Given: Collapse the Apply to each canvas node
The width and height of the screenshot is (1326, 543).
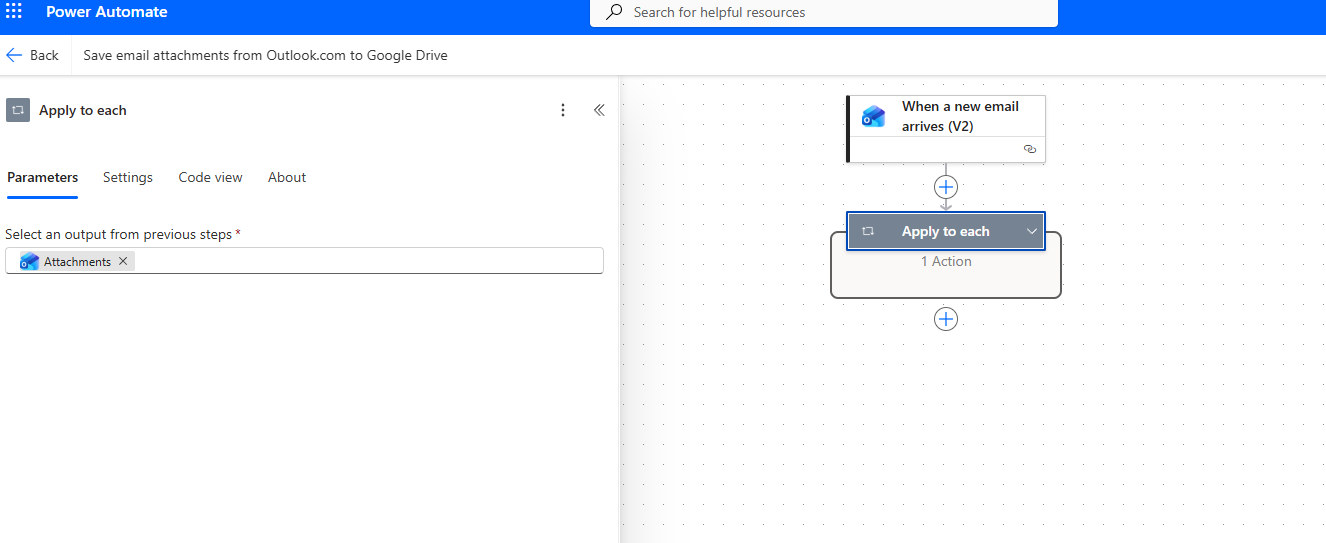Looking at the screenshot, I should (x=1032, y=231).
